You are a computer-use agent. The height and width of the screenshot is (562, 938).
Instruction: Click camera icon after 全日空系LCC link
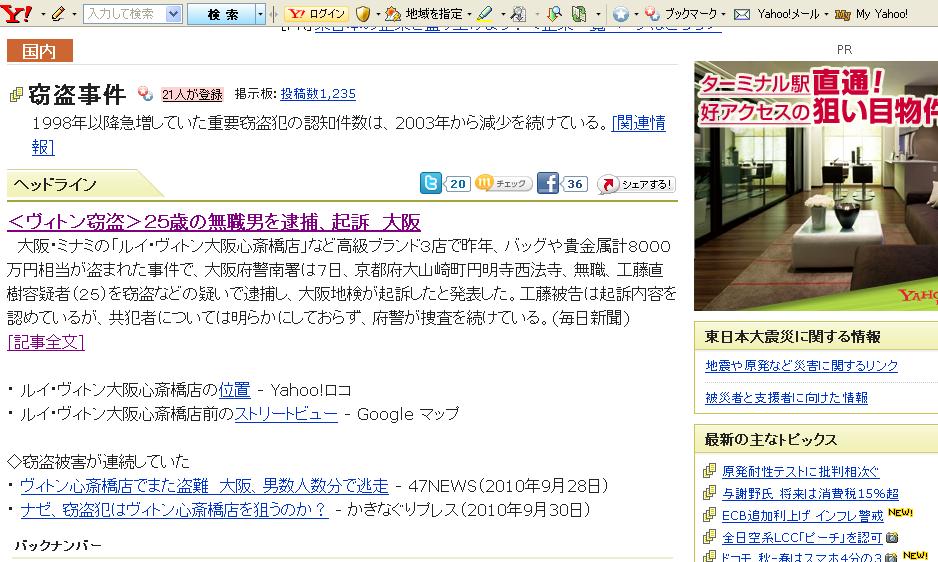(891, 537)
